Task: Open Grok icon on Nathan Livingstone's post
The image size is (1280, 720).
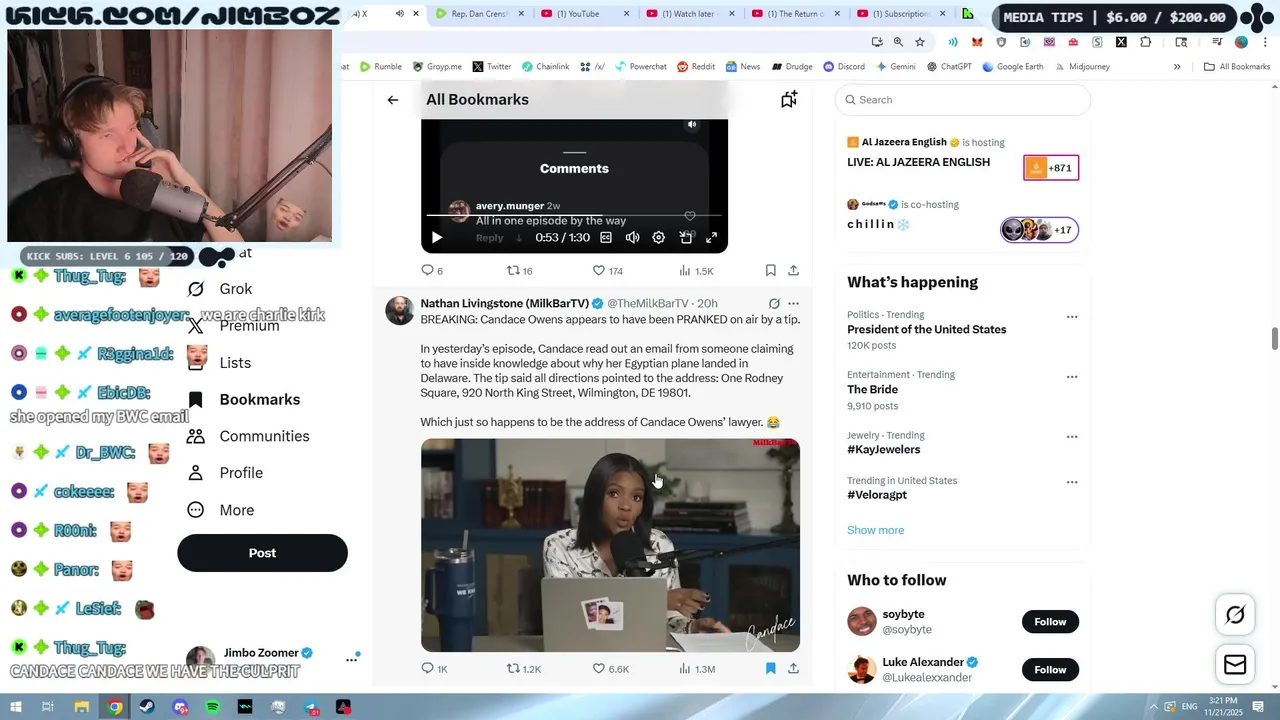Action: tap(774, 303)
